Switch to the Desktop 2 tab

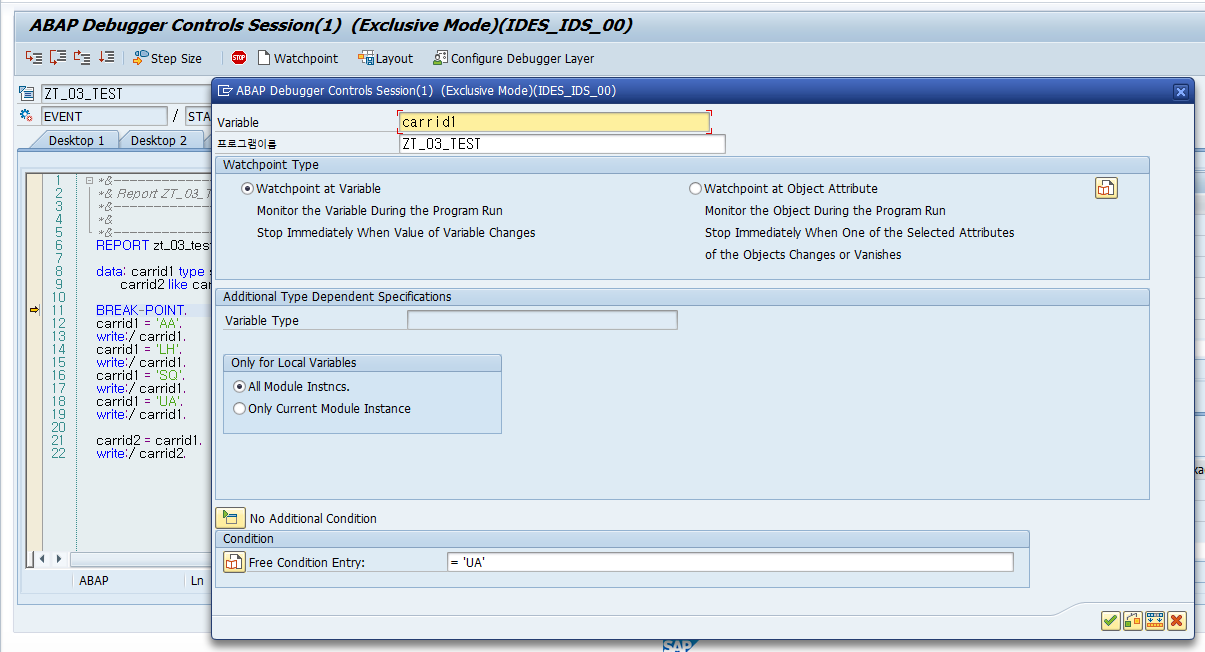tap(158, 140)
